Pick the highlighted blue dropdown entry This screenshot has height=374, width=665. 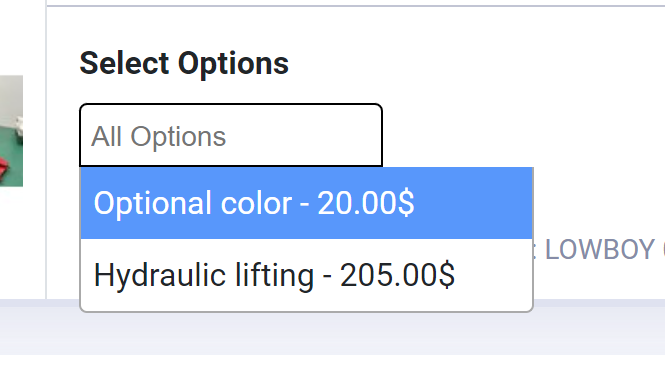click(x=306, y=203)
